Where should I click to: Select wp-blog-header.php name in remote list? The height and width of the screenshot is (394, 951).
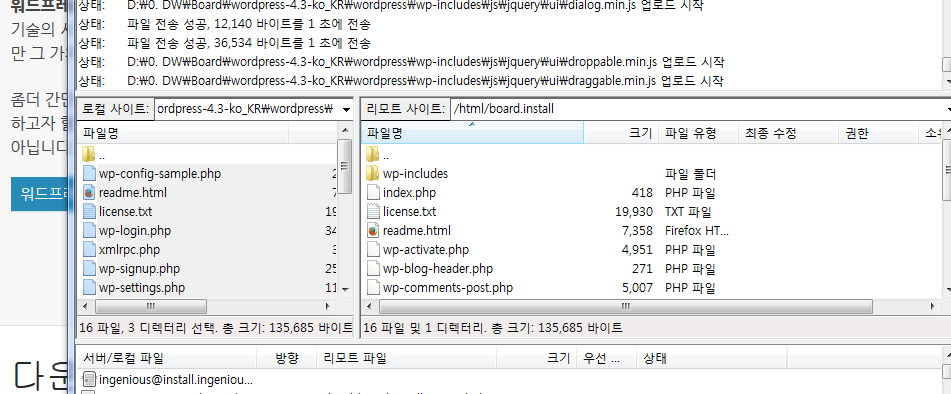pyautogui.click(x=438, y=268)
